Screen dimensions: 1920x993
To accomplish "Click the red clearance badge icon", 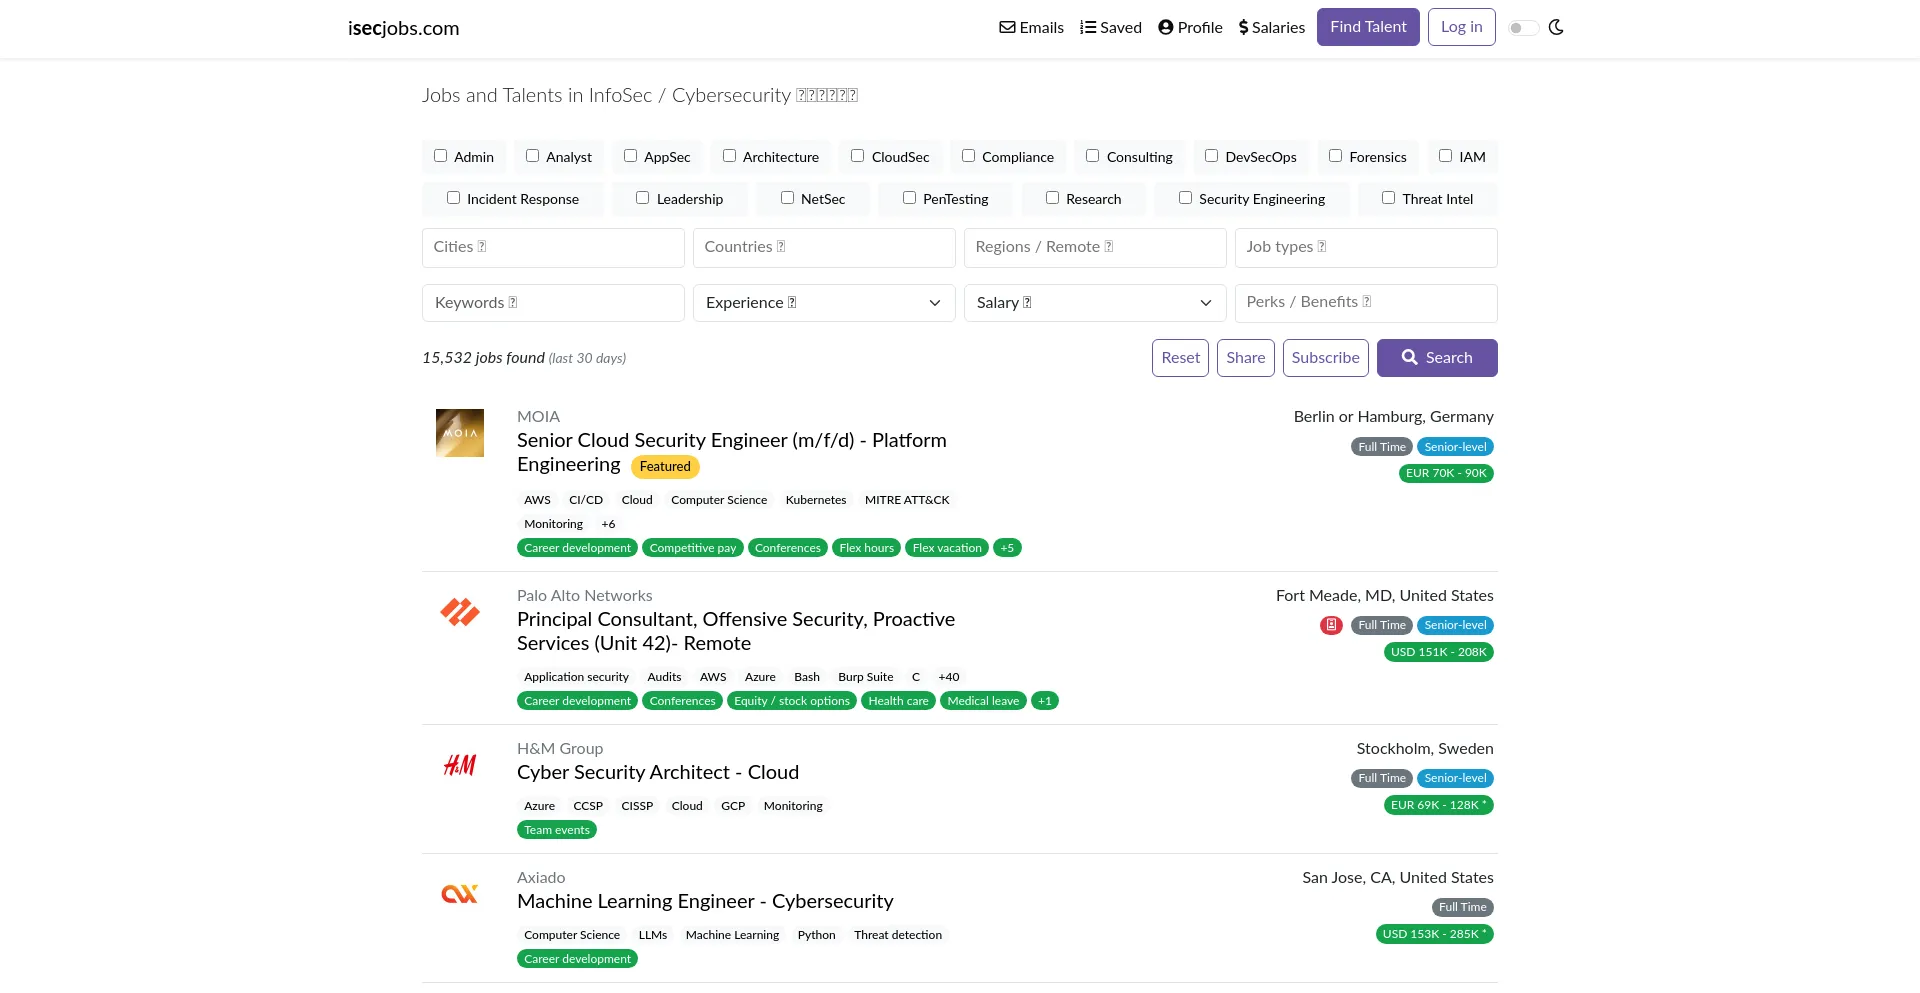I will click(1331, 625).
